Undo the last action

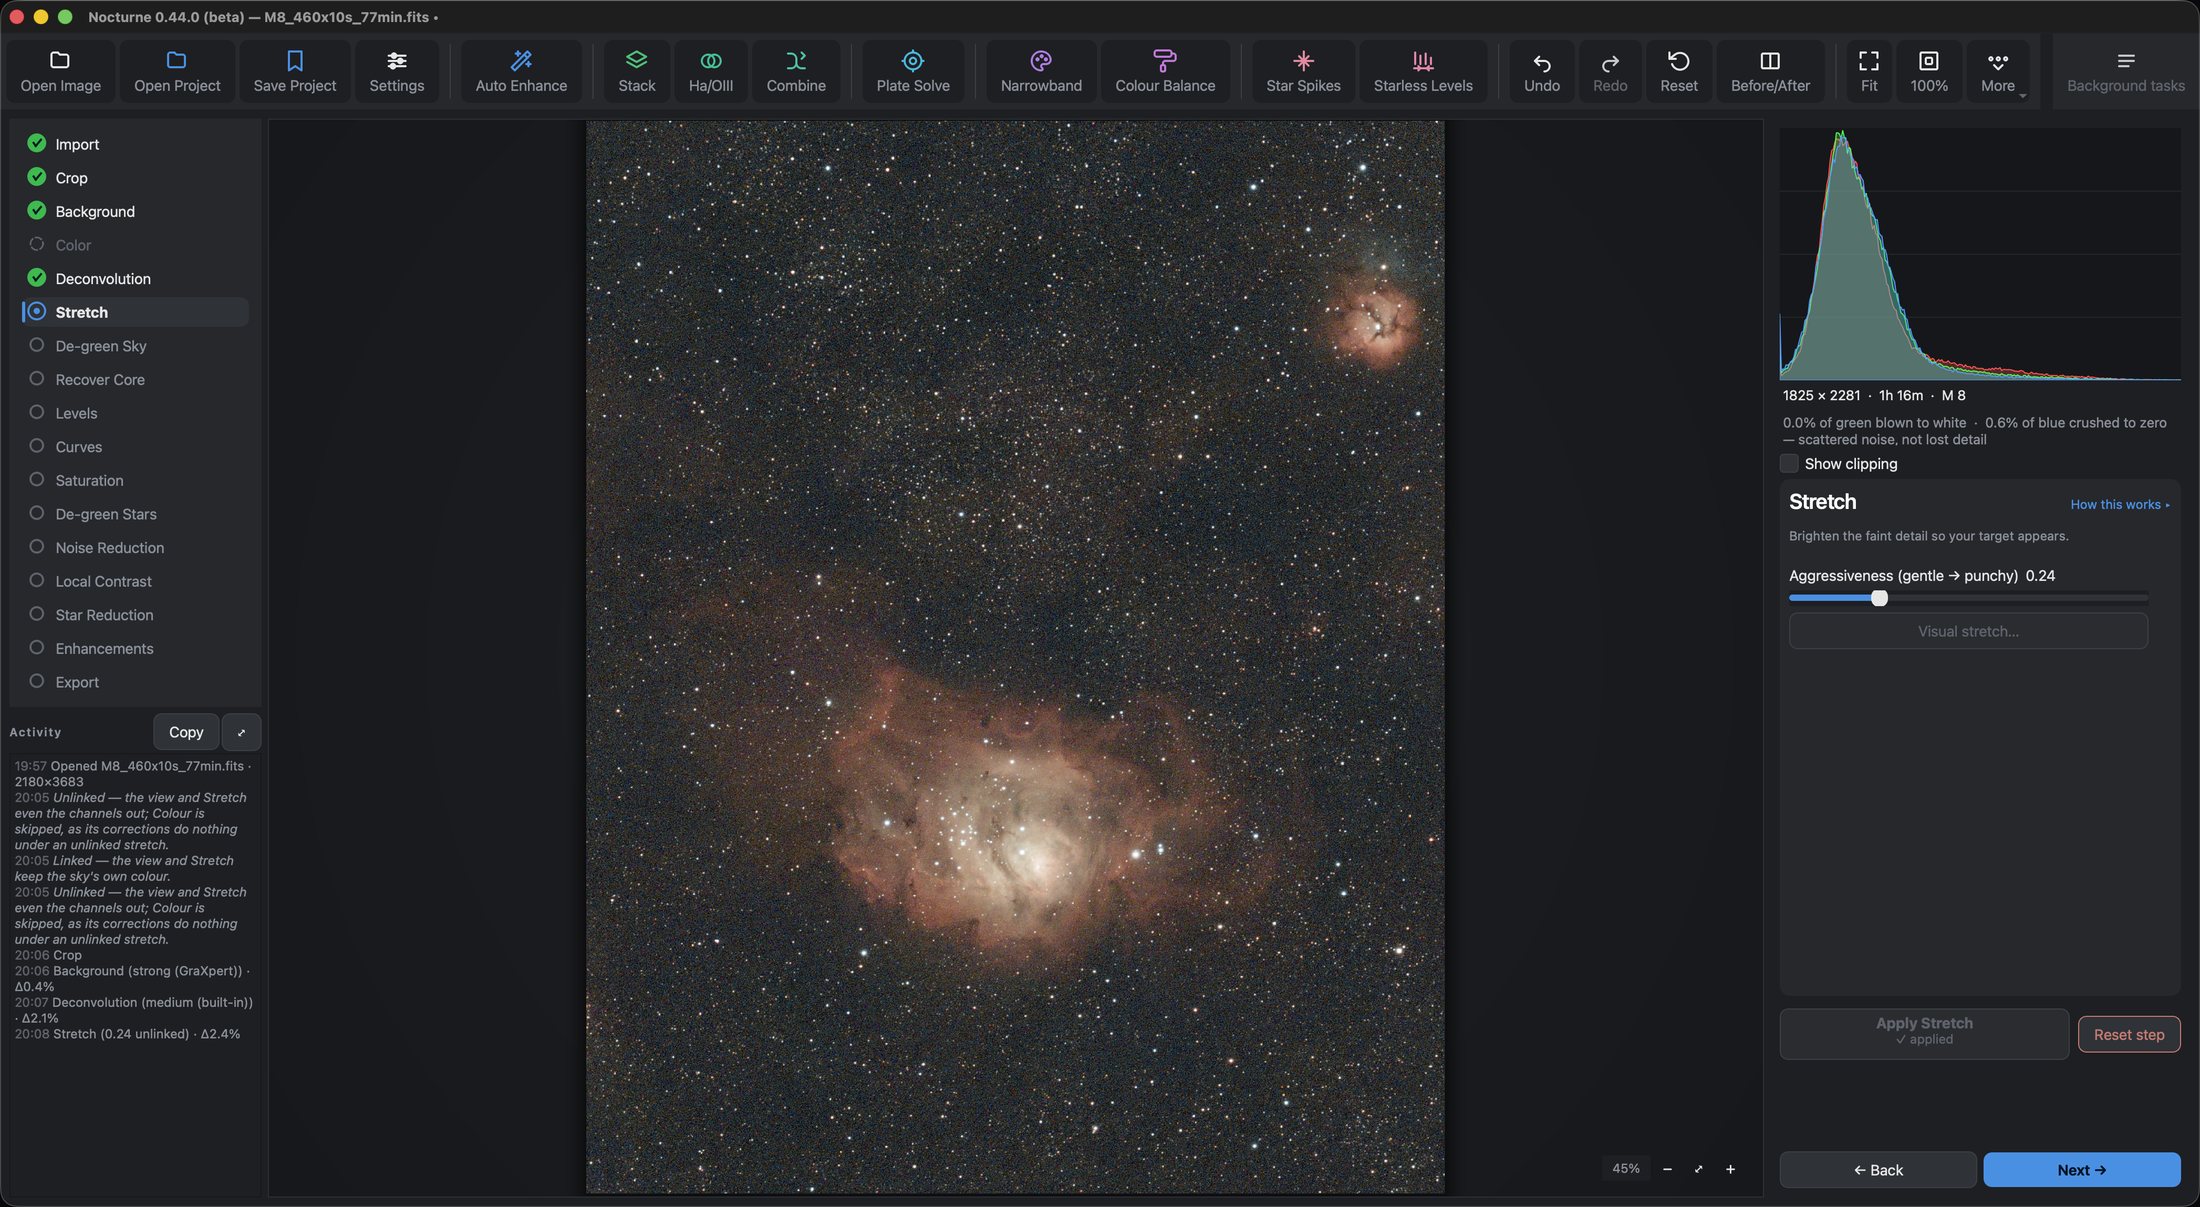[1541, 71]
